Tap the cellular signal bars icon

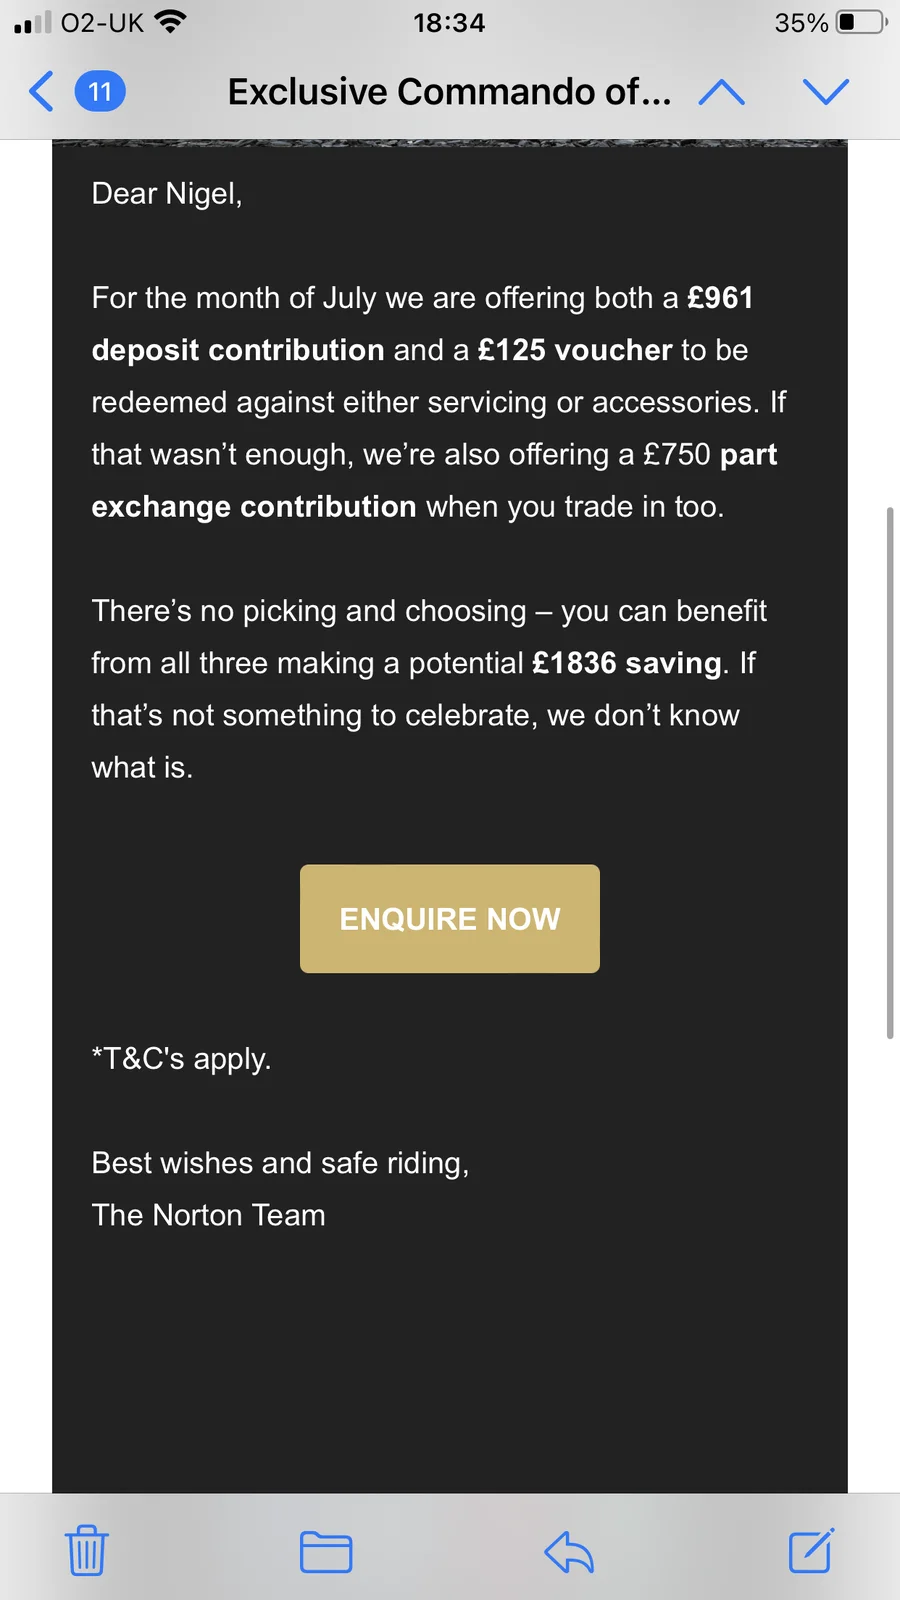[x=32, y=23]
